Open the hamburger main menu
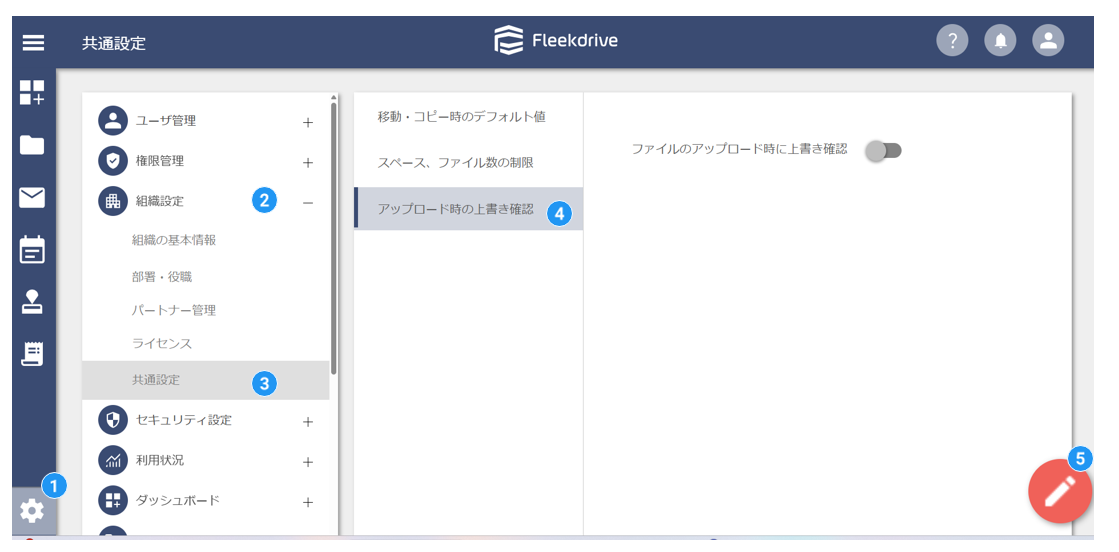This screenshot has width=1119, height=552. tap(33, 43)
